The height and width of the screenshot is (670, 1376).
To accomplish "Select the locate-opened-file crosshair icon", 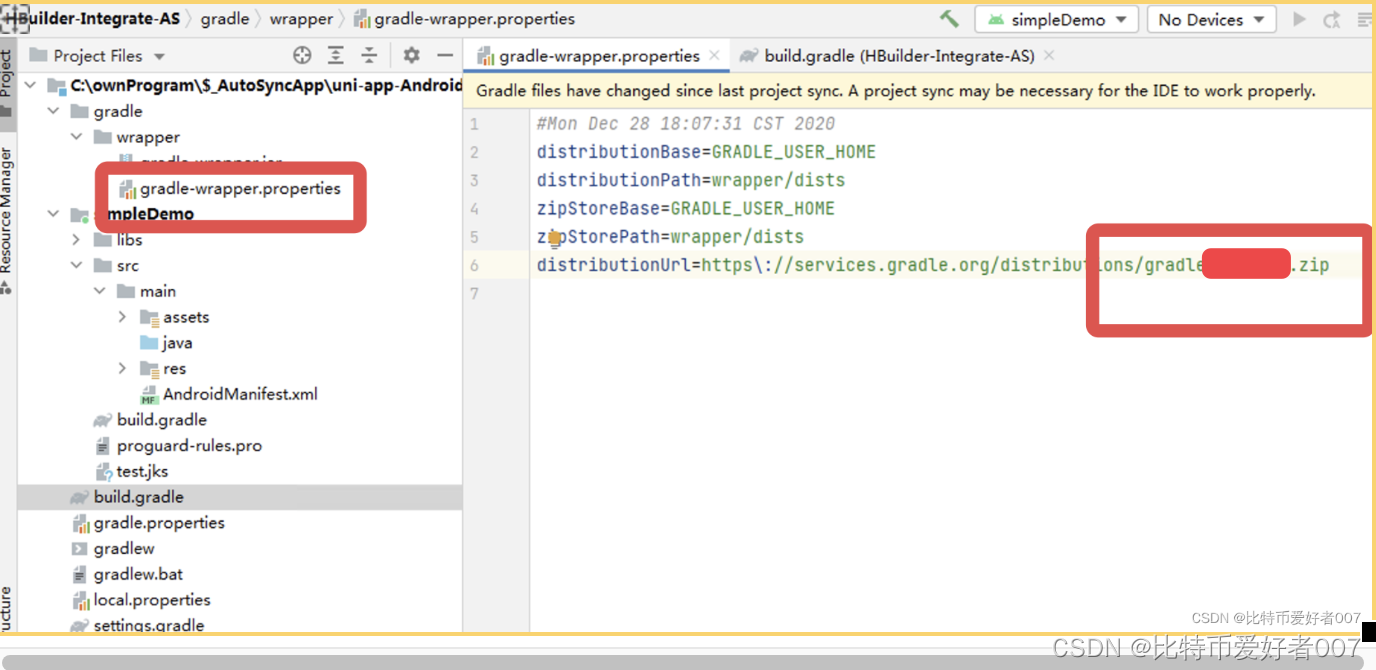I will (x=302, y=55).
